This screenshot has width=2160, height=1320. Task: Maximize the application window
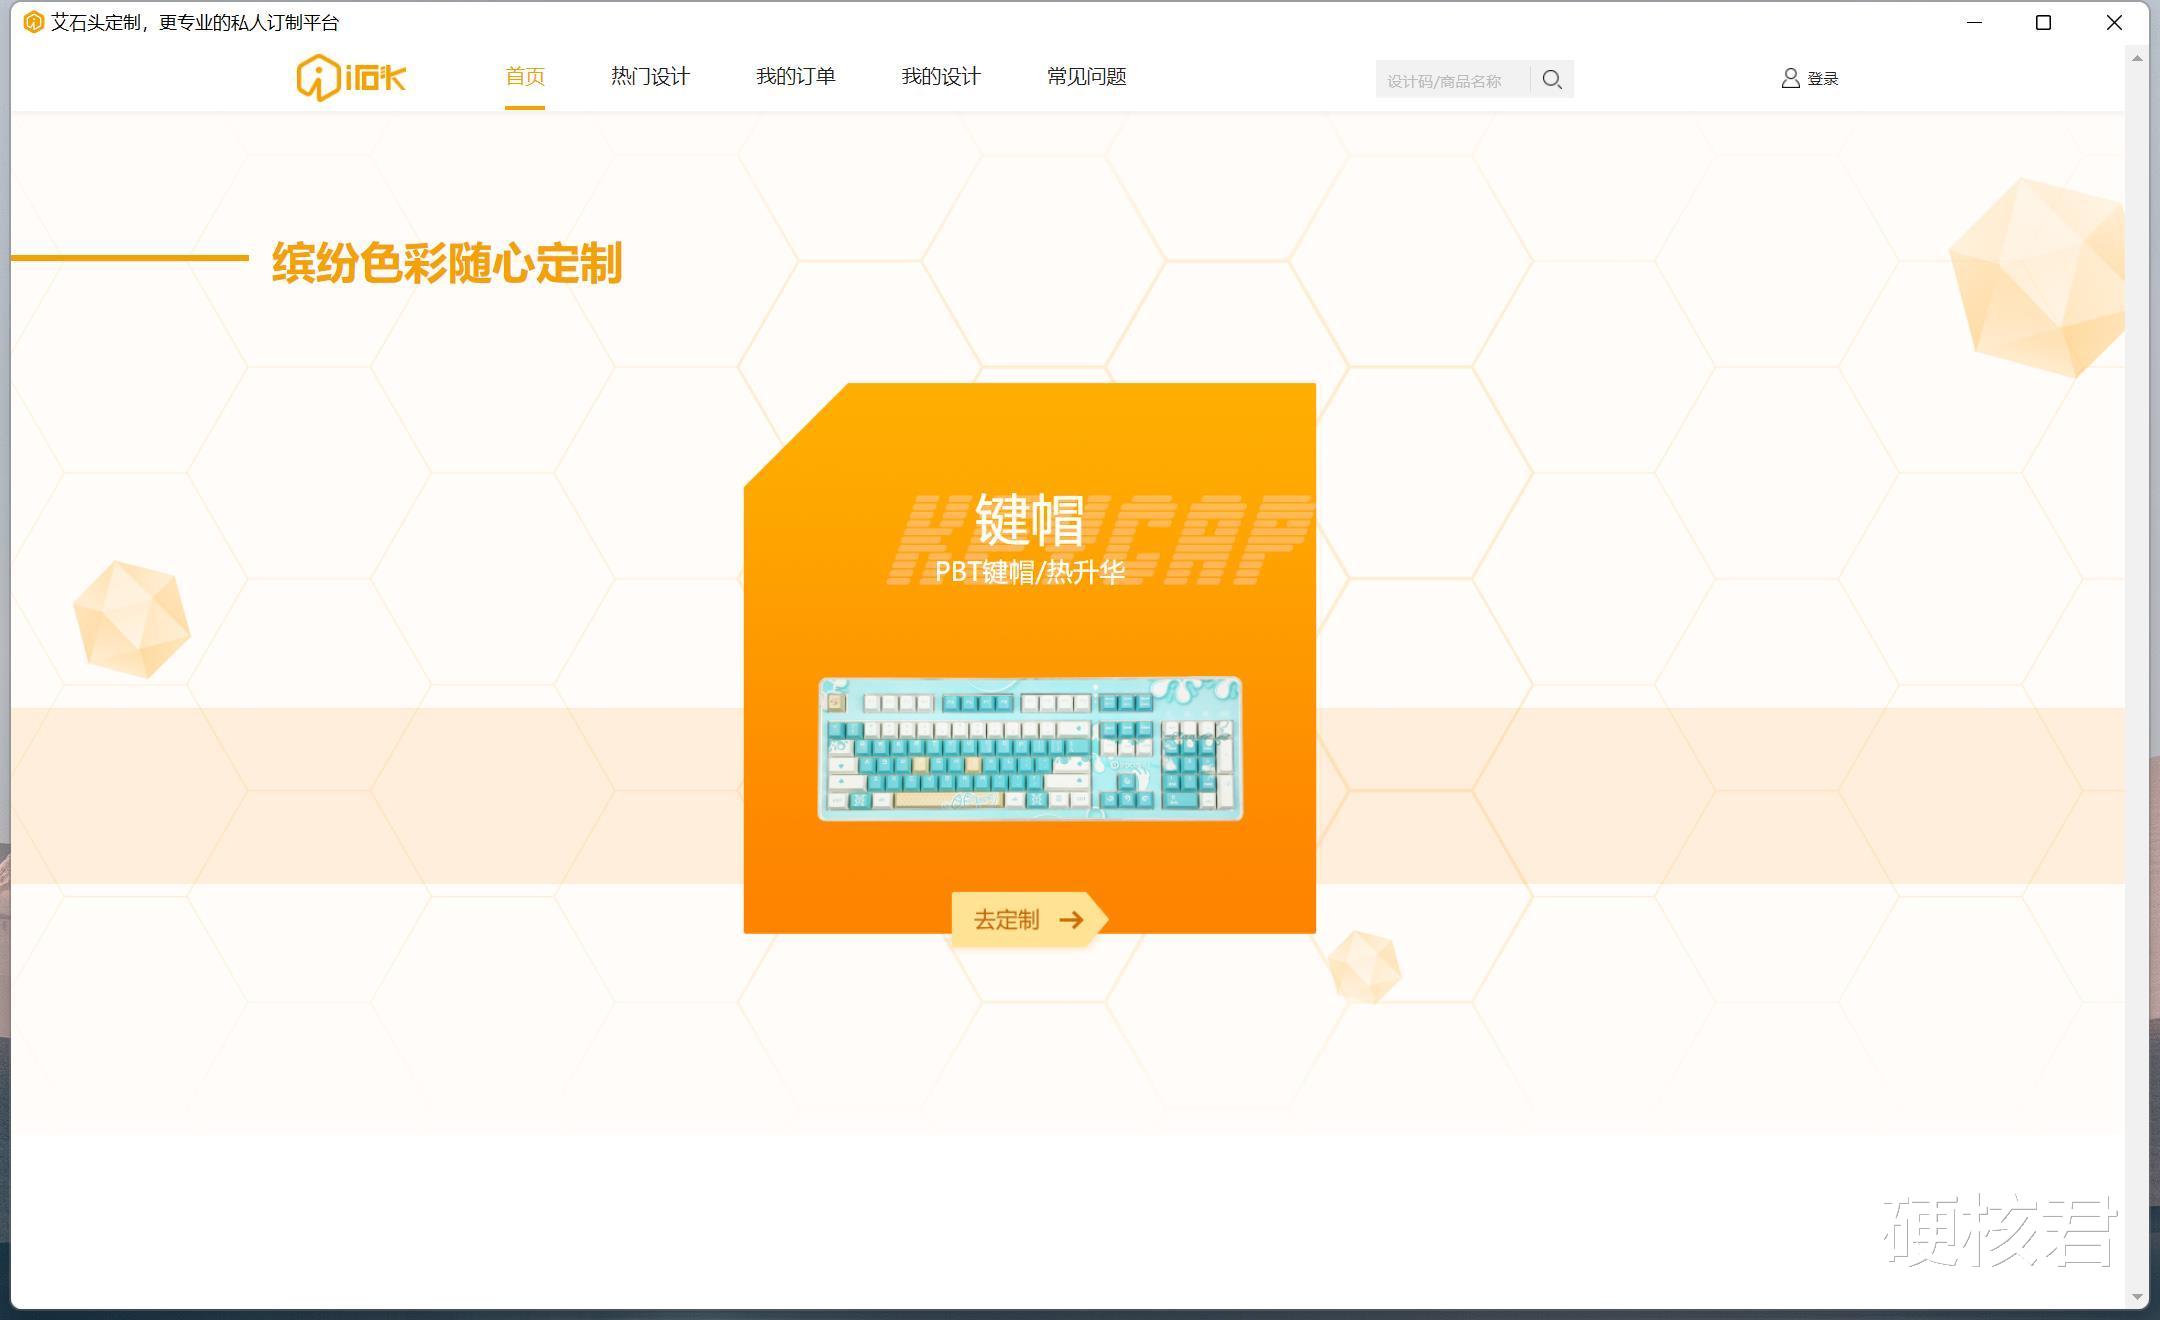click(x=2043, y=22)
